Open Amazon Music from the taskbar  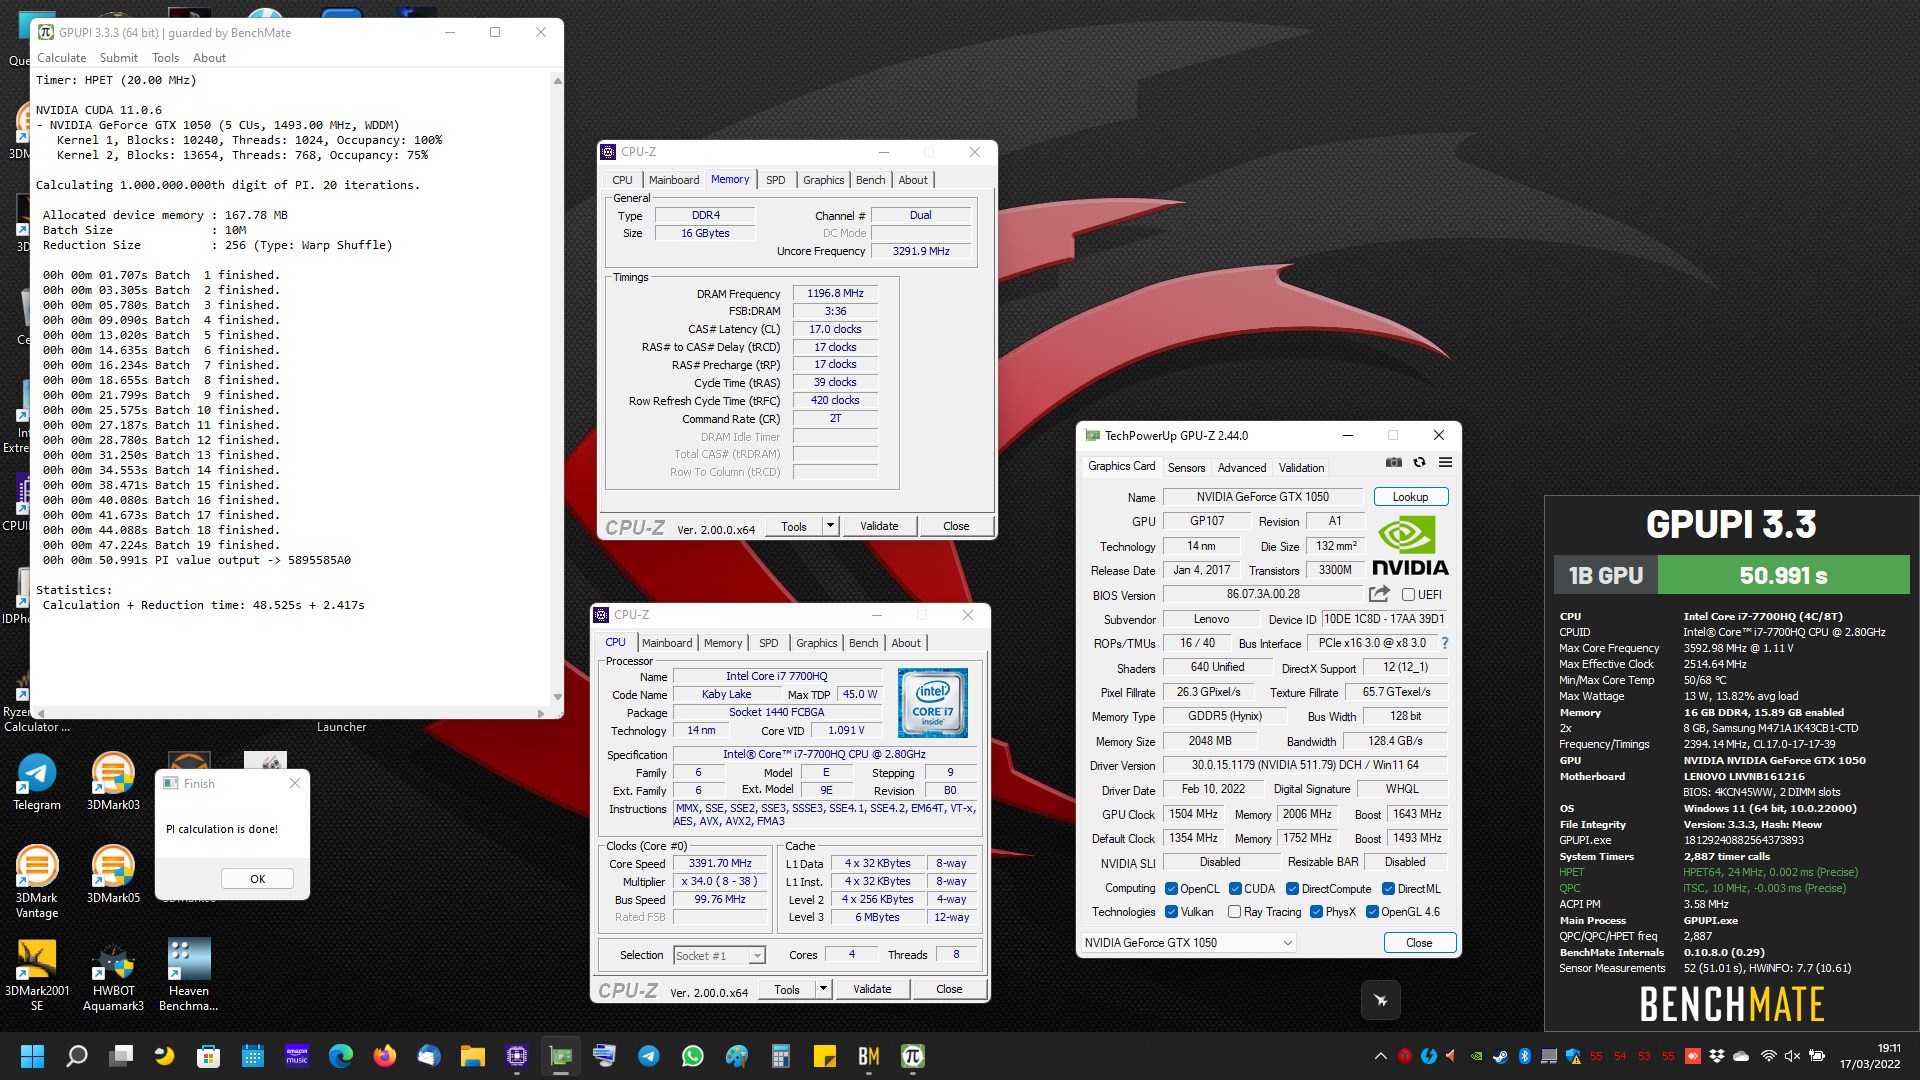[x=297, y=1056]
